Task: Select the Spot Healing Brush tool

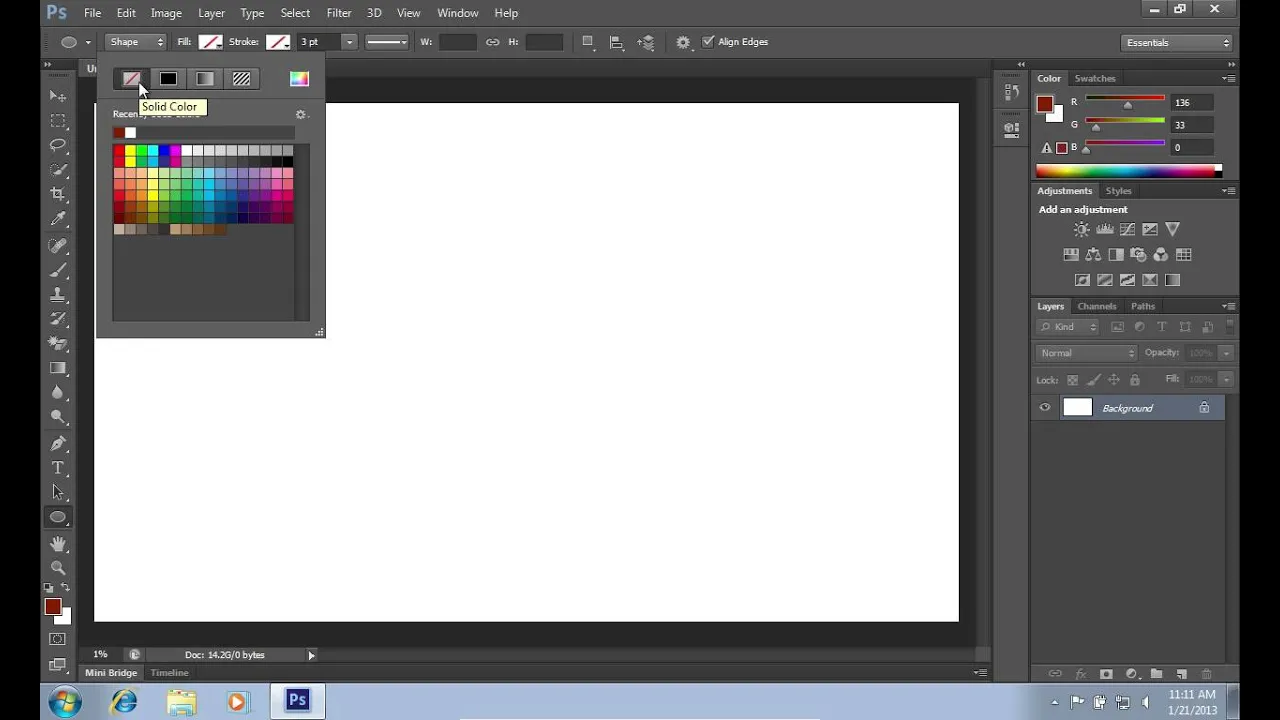Action: coord(58,246)
